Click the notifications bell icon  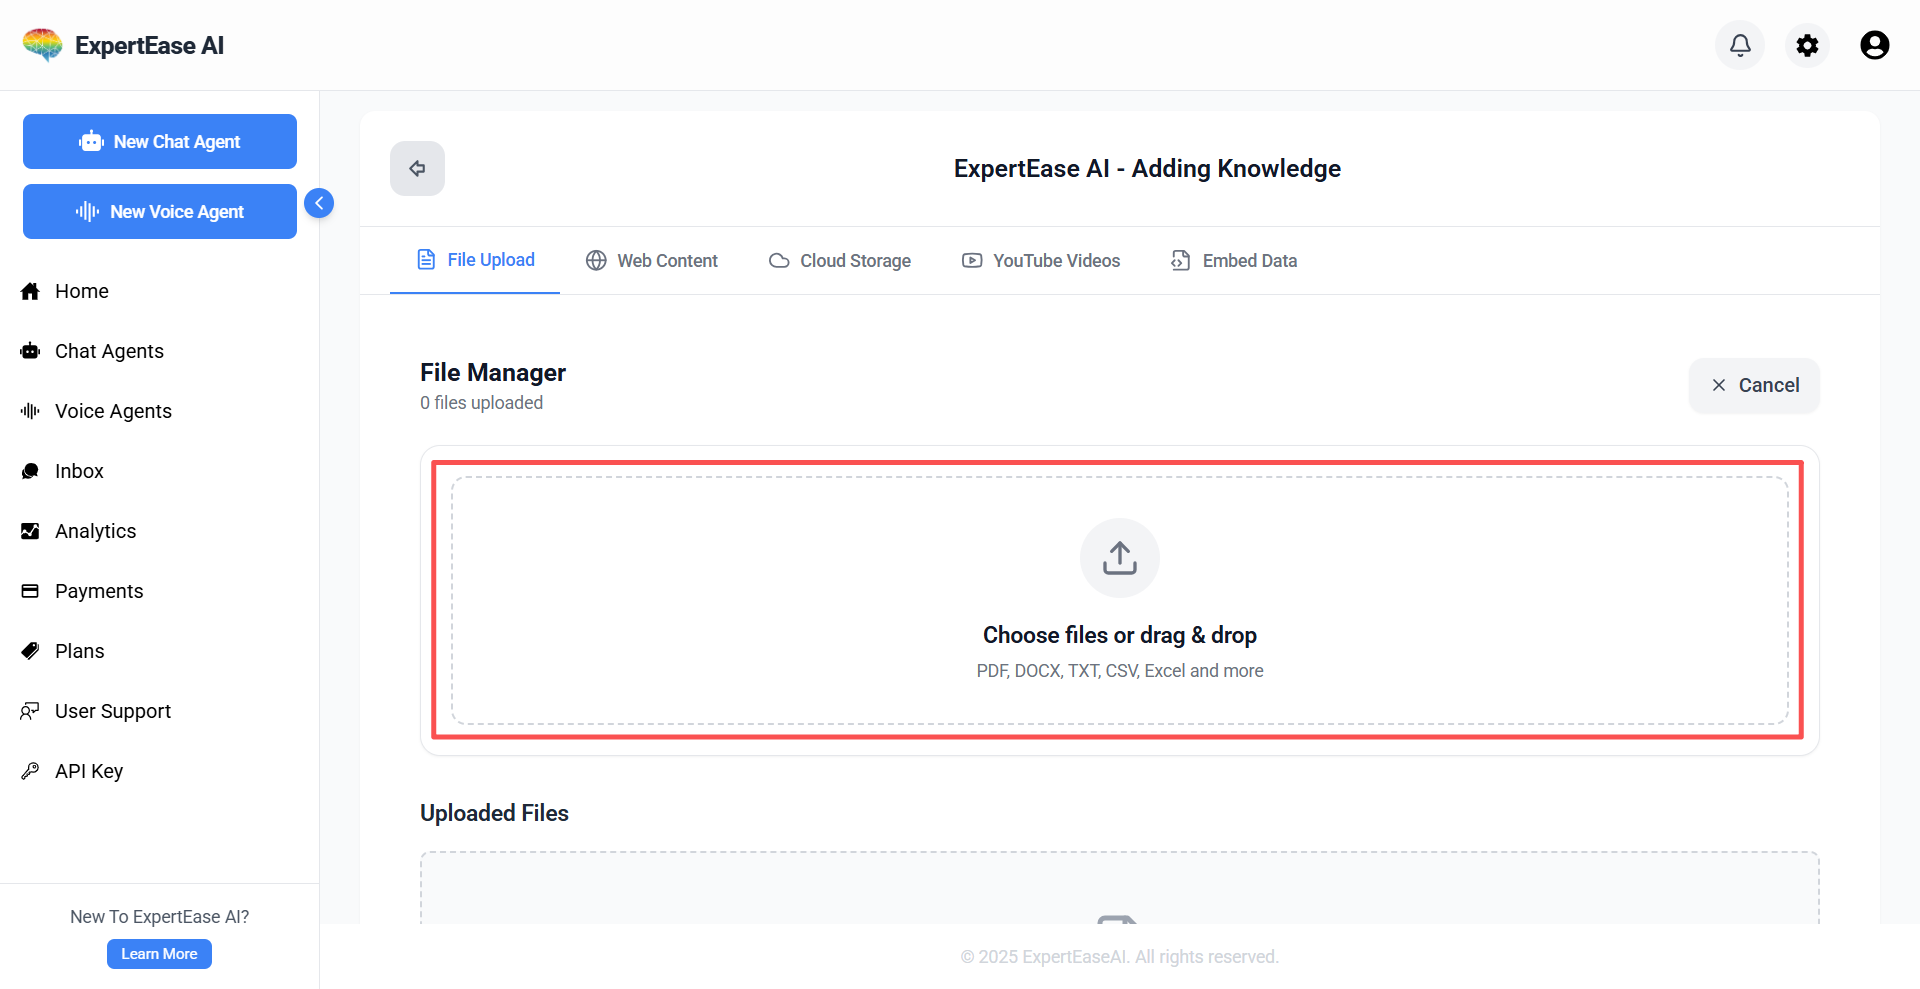(1740, 45)
